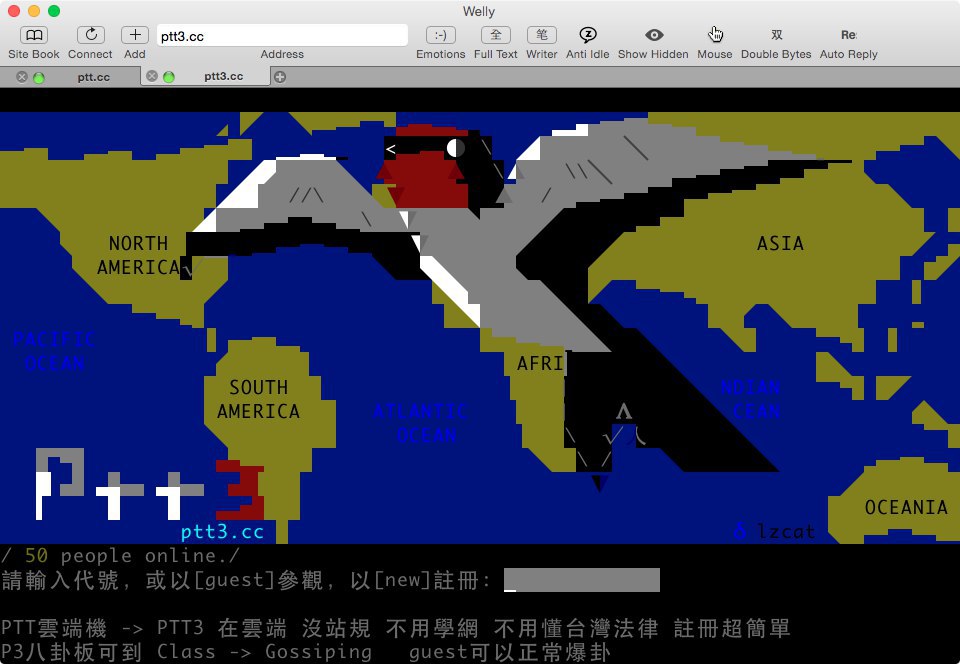Open a new tab with plus button
The height and width of the screenshot is (664, 960).
[280, 76]
